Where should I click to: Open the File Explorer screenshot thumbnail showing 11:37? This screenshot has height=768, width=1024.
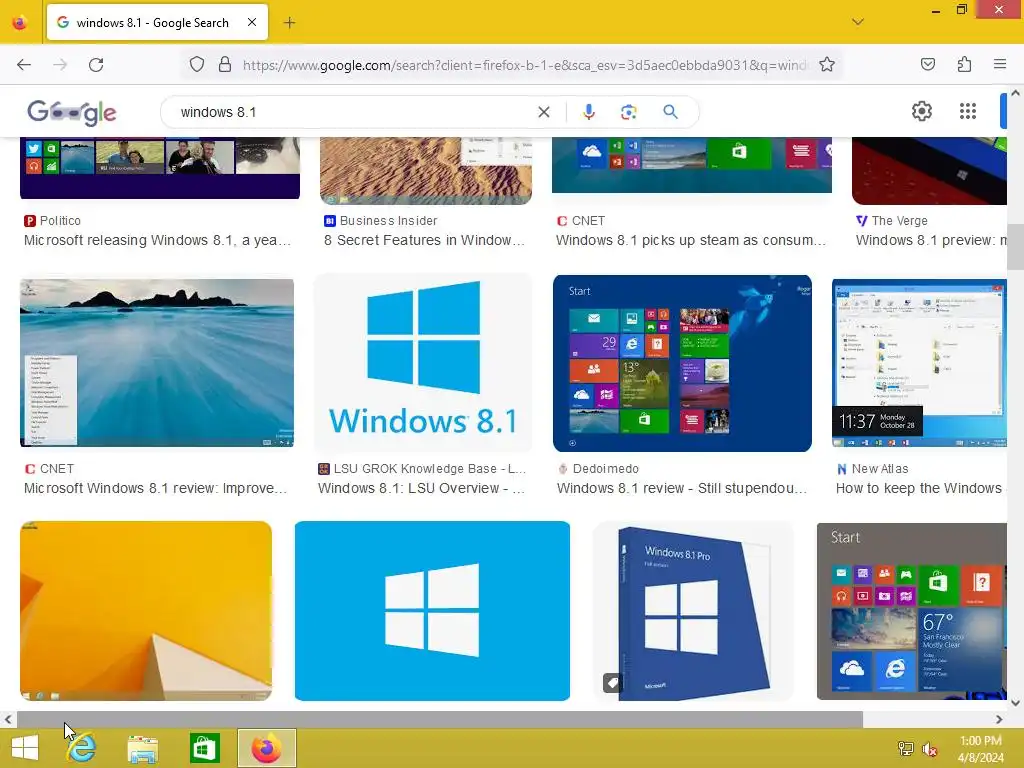coord(920,363)
